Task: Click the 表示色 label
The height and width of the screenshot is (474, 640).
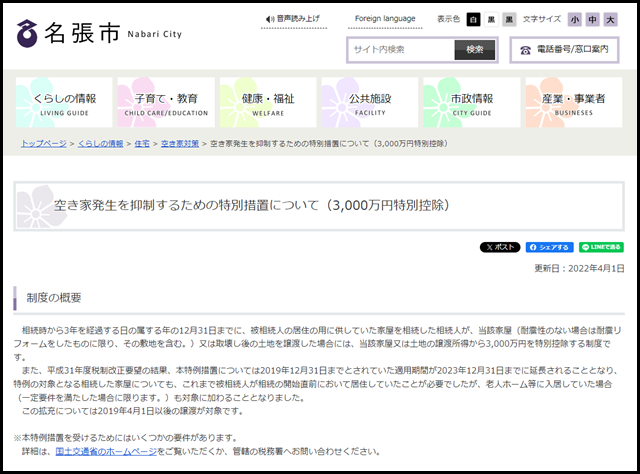Action: [448, 19]
